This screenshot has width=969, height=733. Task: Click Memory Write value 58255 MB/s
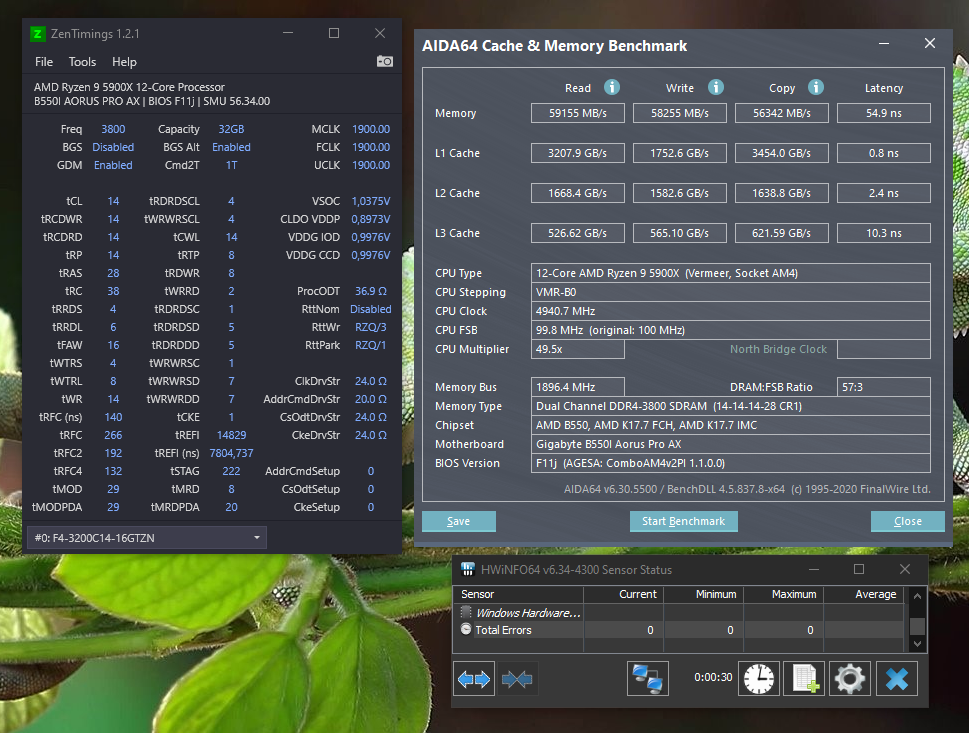tap(680, 113)
